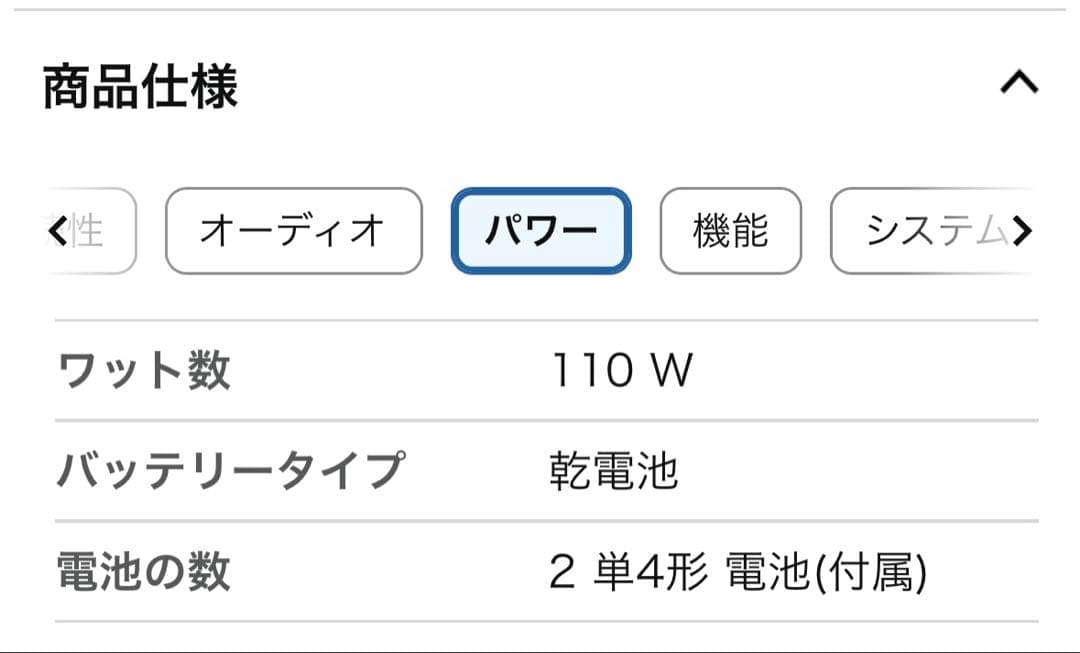
Task: Reselect the active パワー tab chip
Action: pyautogui.click(x=541, y=230)
